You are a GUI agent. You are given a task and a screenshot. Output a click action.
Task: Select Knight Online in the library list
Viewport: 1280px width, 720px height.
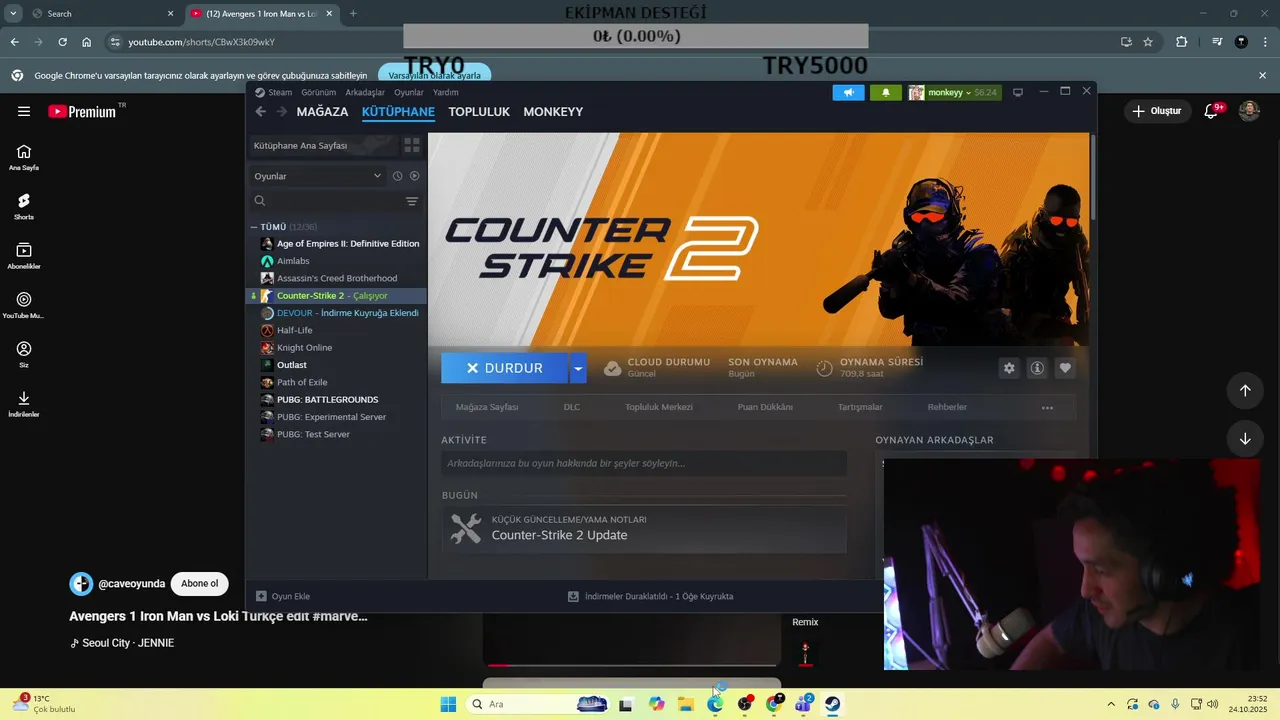pyautogui.click(x=305, y=347)
